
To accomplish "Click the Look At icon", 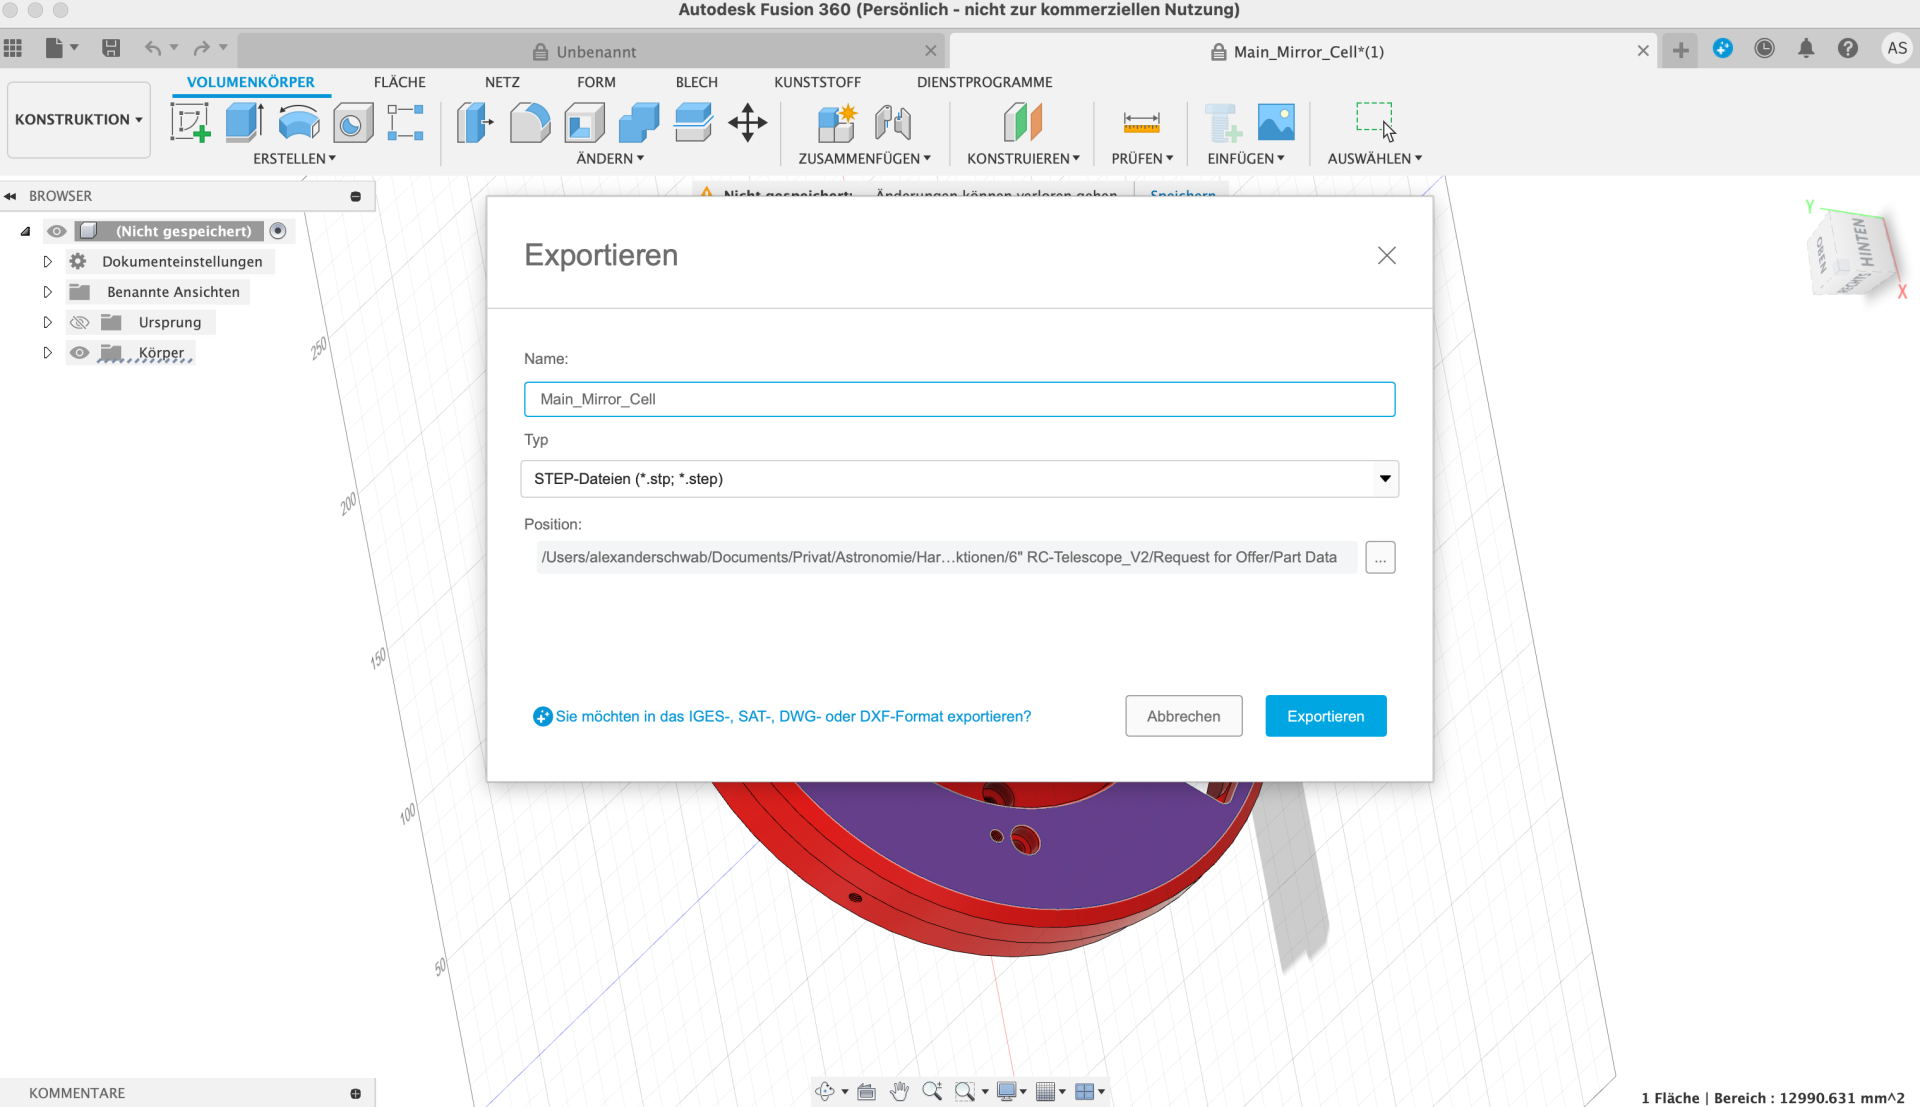I will pyautogui.click(x=867, y=1091).
